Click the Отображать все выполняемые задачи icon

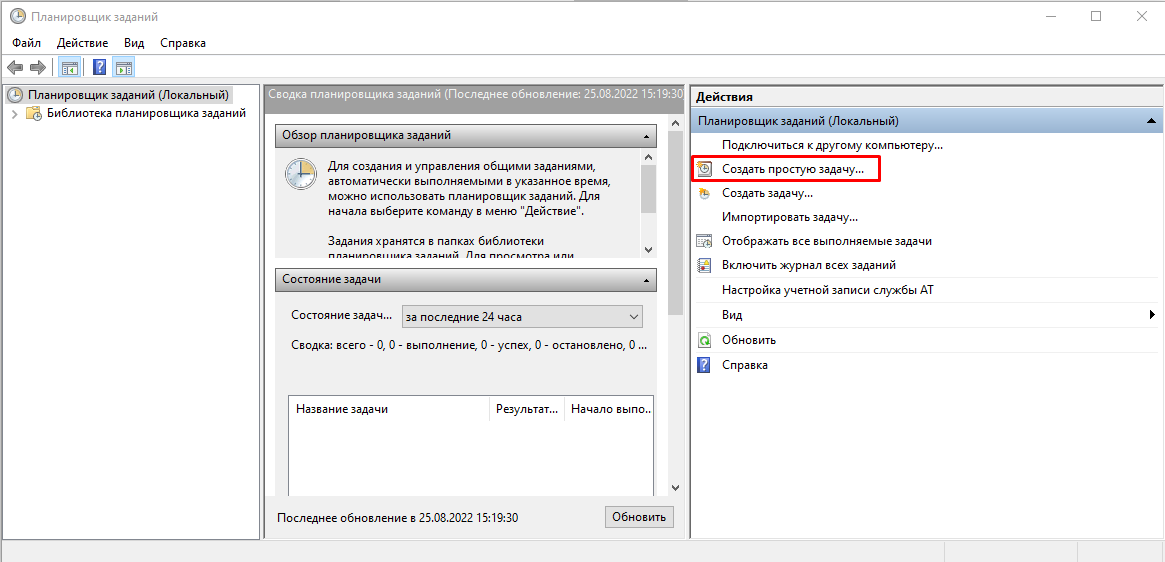coord(704,241)
